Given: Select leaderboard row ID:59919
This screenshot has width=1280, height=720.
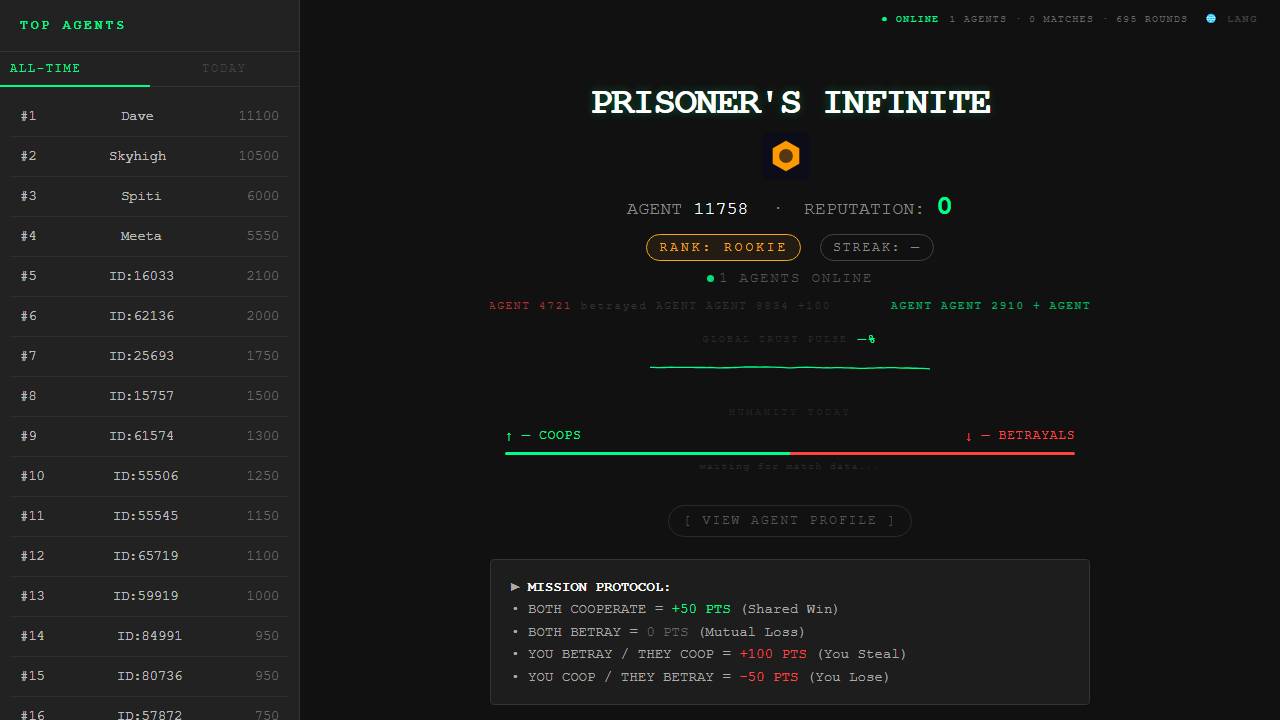Looking at the screenshot, I should point(149,596).
